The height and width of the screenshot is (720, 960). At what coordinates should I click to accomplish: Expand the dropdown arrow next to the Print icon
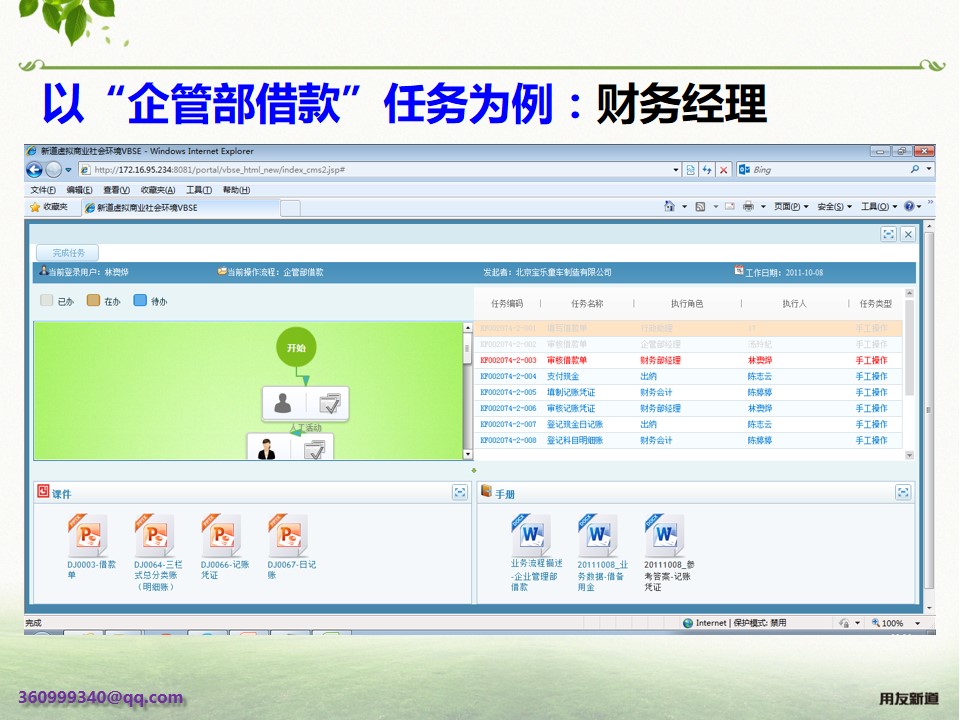763,206
